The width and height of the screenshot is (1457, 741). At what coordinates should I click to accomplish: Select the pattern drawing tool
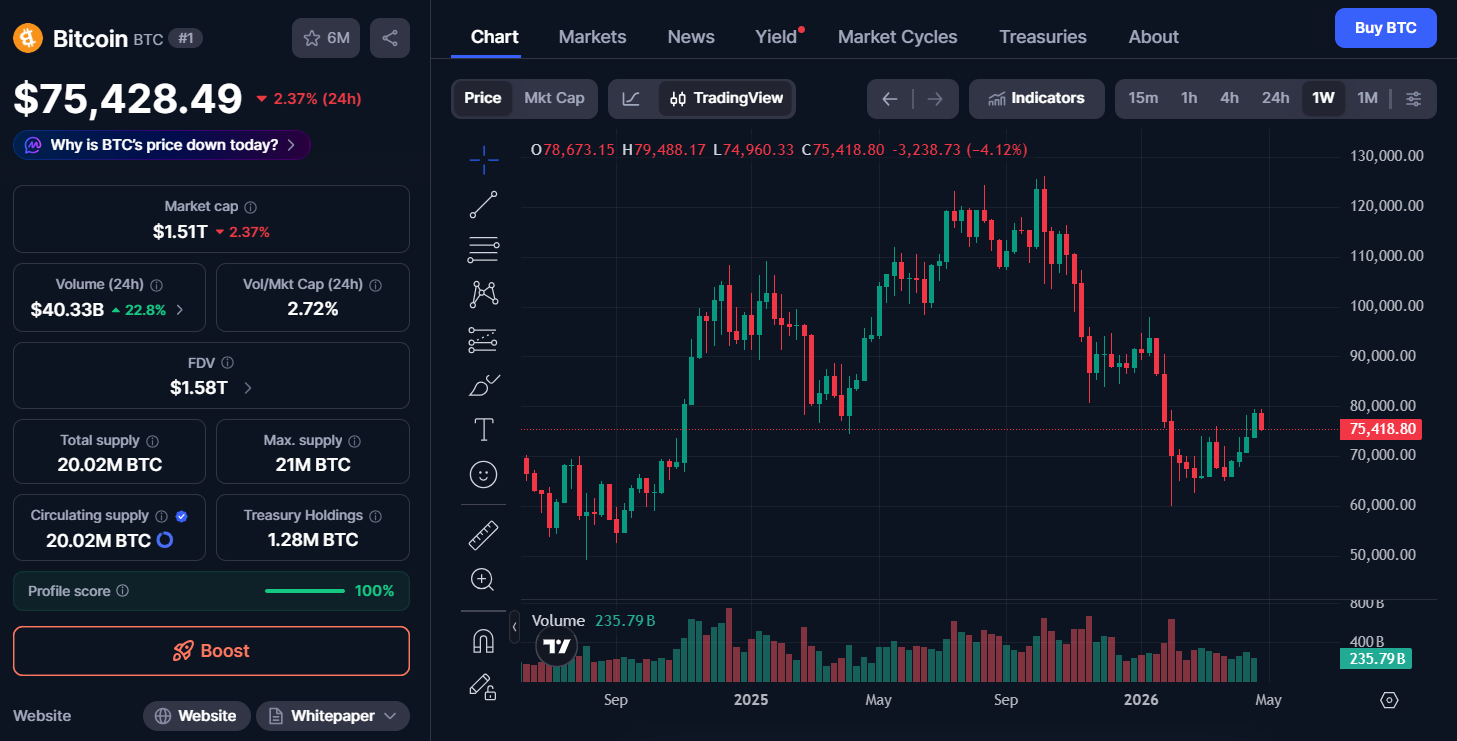coord(484,294)
